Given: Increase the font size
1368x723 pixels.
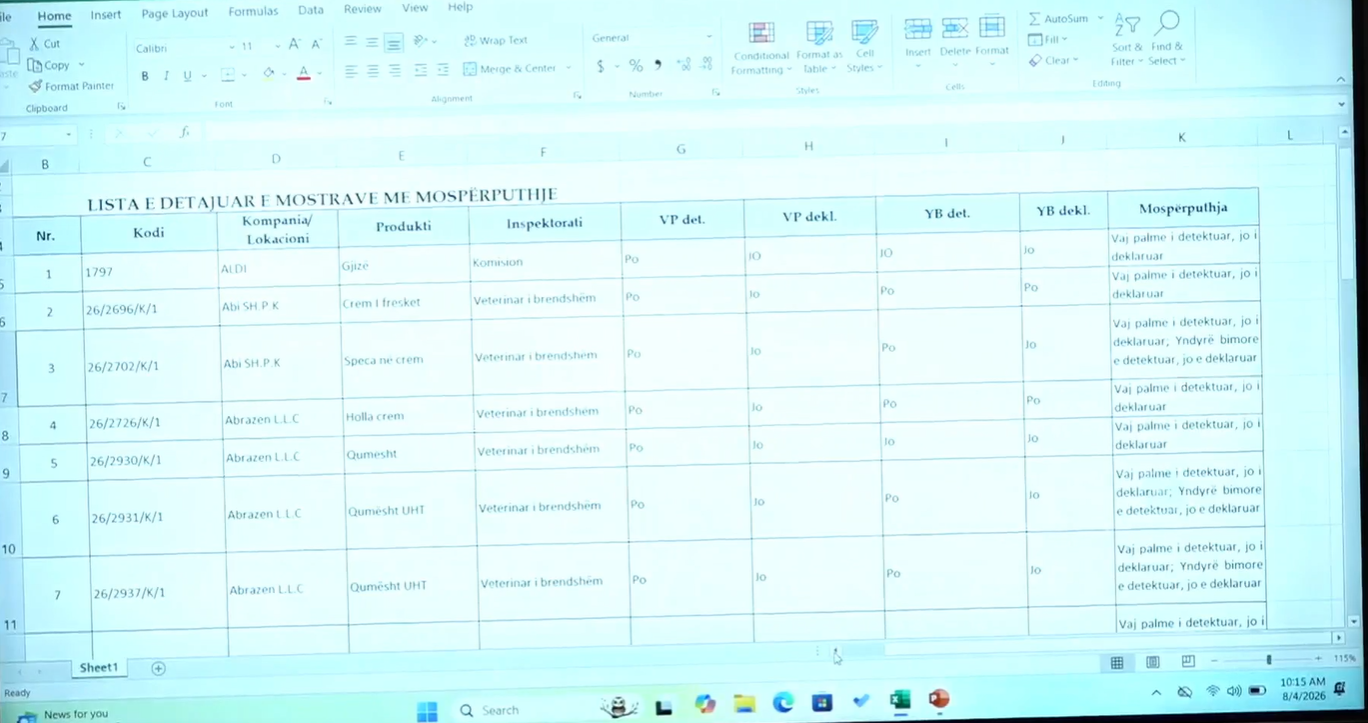Looking at the screenshot, I should pyautogui.click(x=295, y=45).
